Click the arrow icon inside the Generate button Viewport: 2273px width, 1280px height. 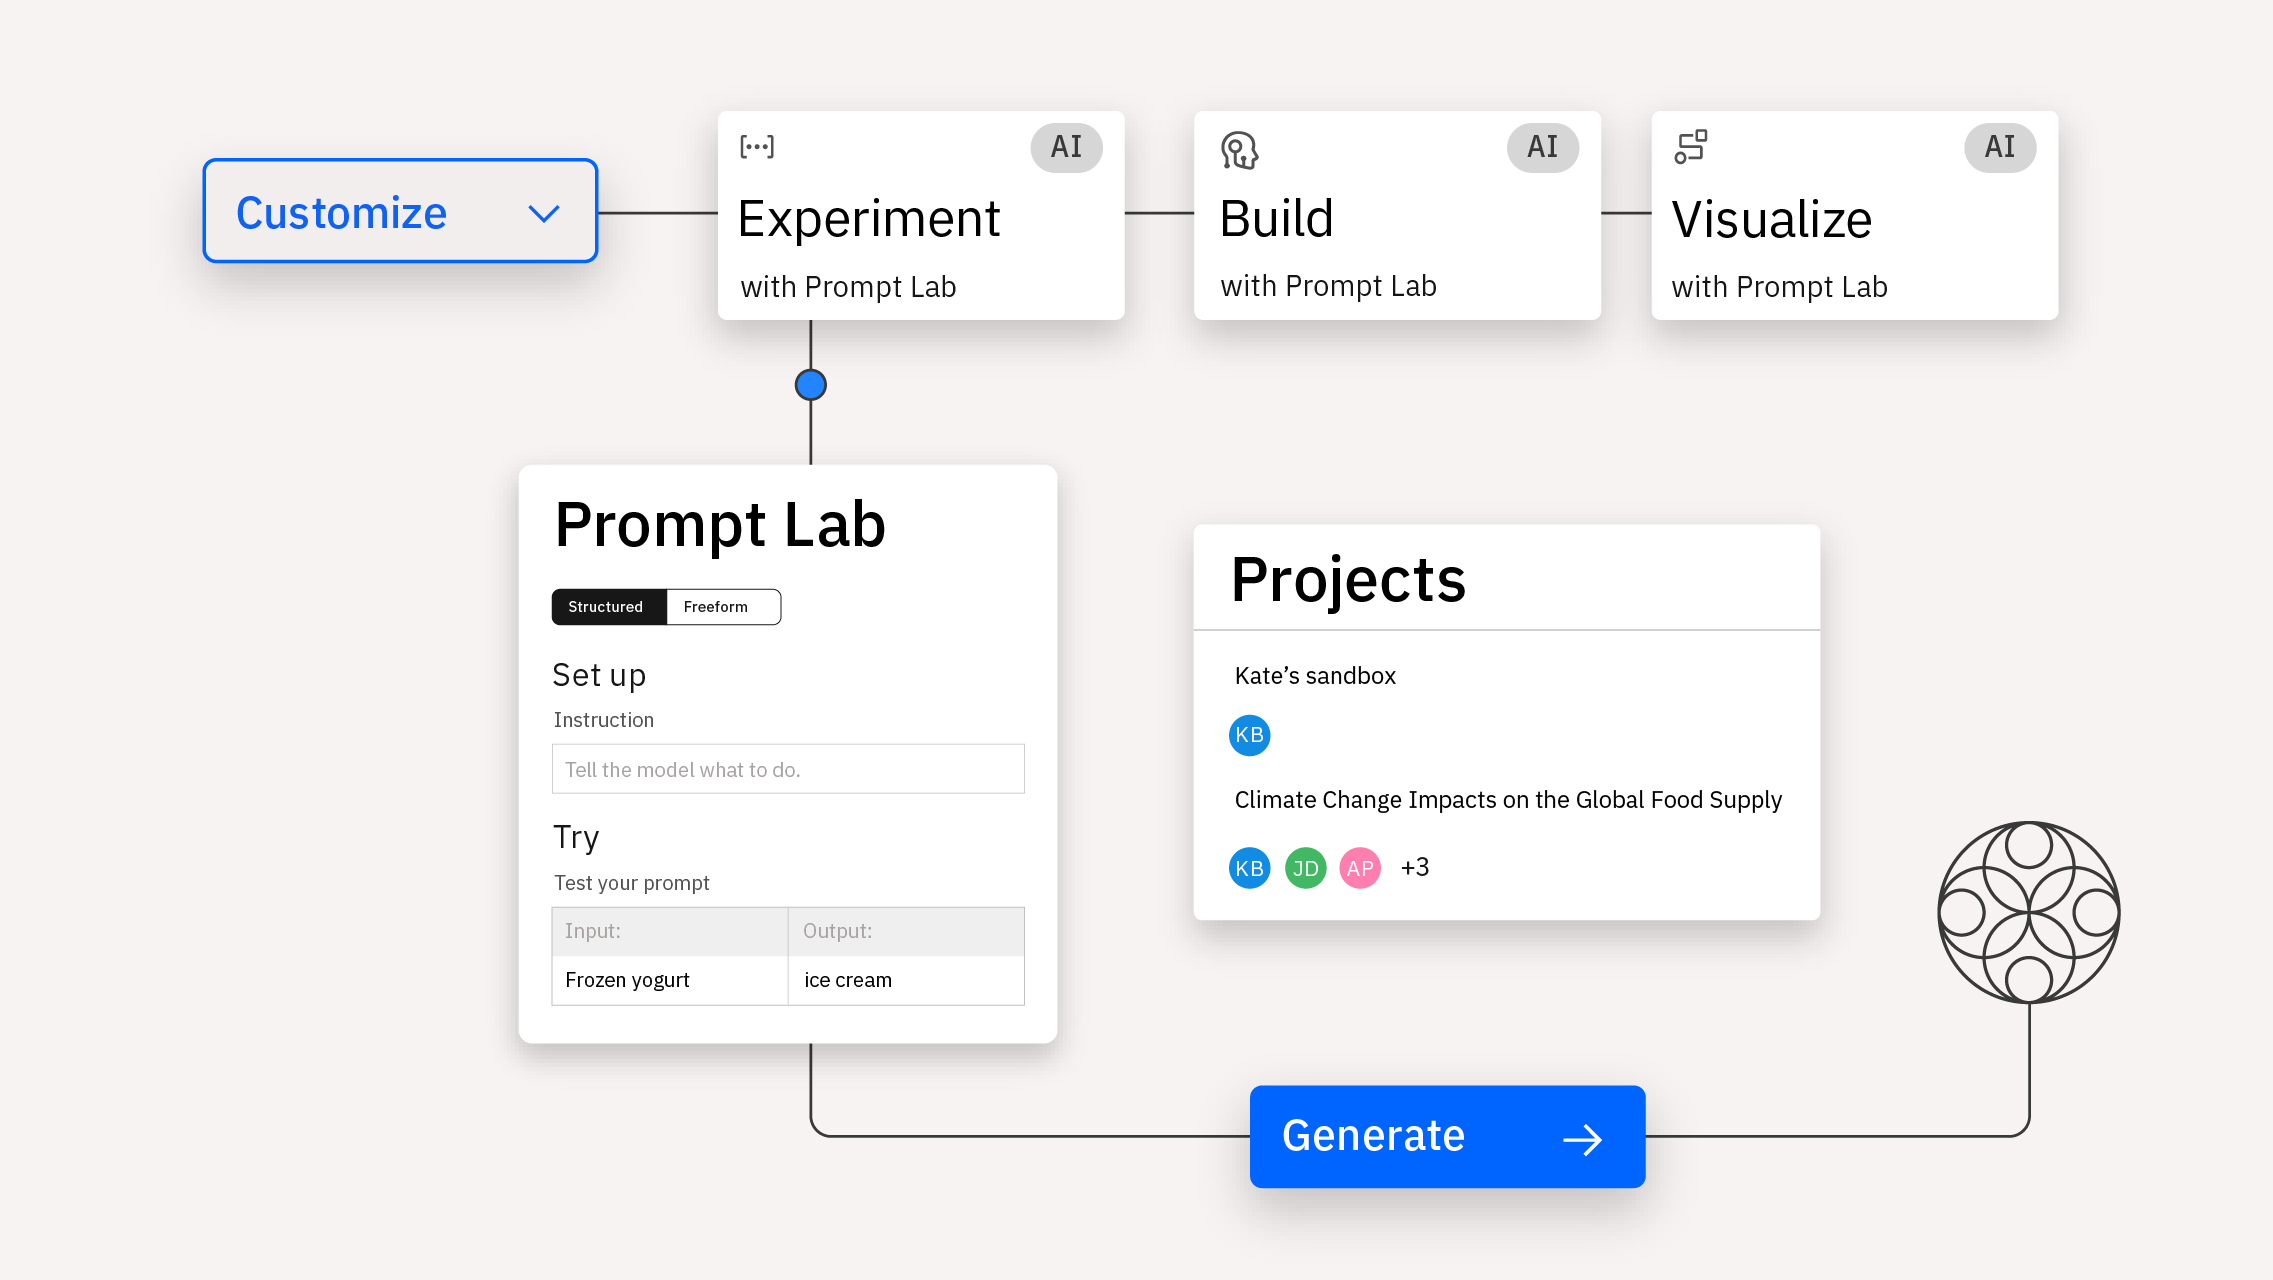coord(1583,1137)
